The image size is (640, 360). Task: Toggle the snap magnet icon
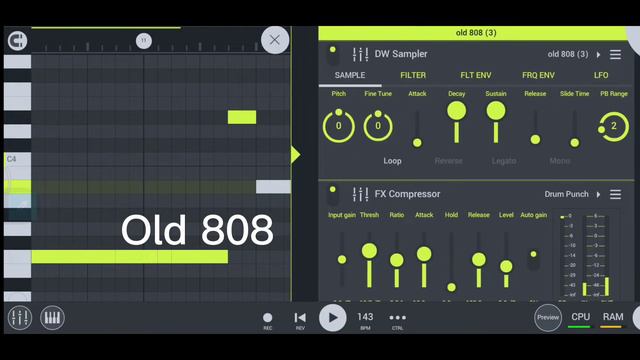point(18,41)
